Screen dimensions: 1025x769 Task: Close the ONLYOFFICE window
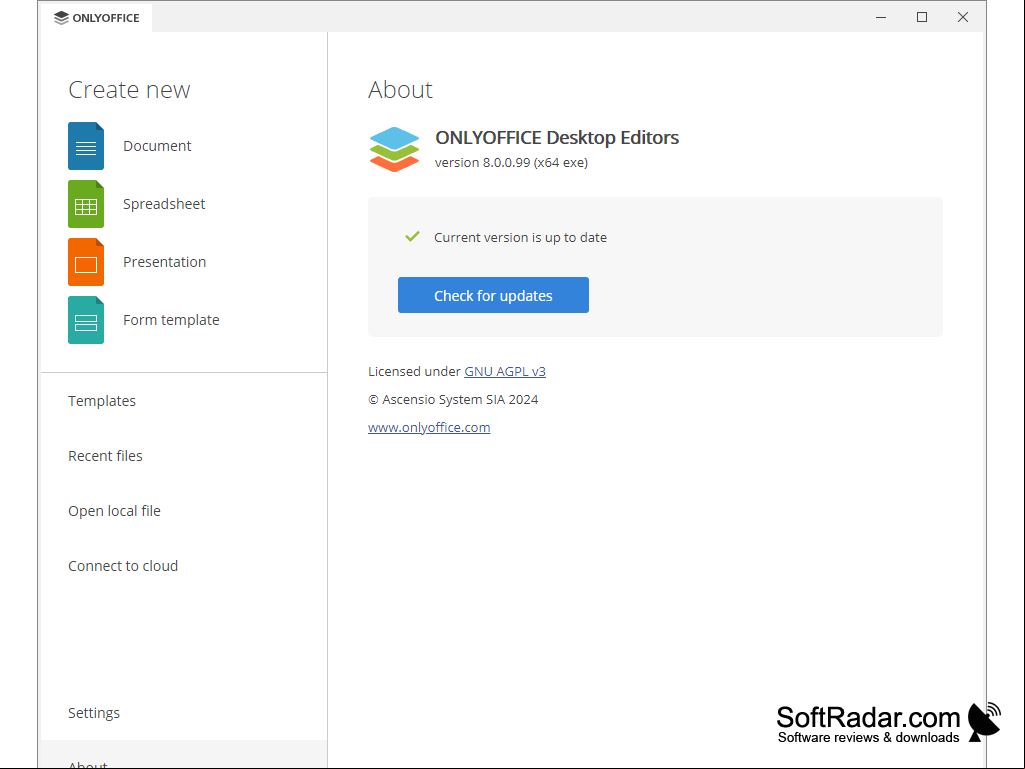pyautogui.click(x=963, y=18)
